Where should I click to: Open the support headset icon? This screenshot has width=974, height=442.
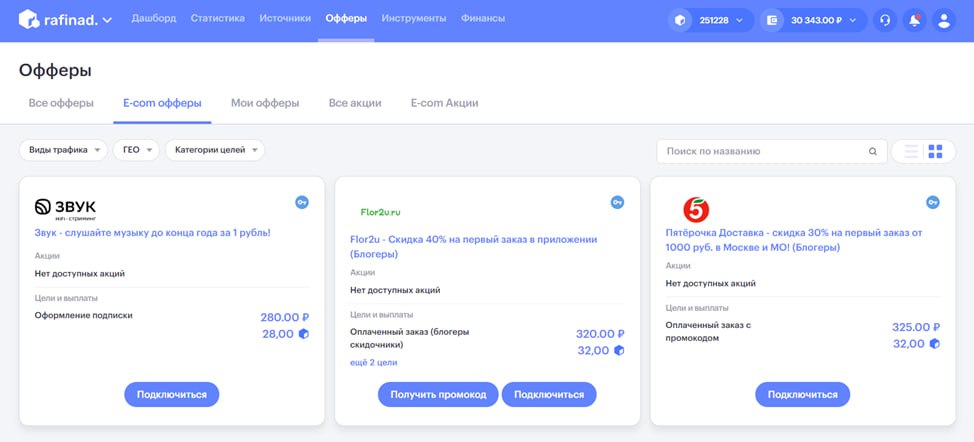click(885, 20)
